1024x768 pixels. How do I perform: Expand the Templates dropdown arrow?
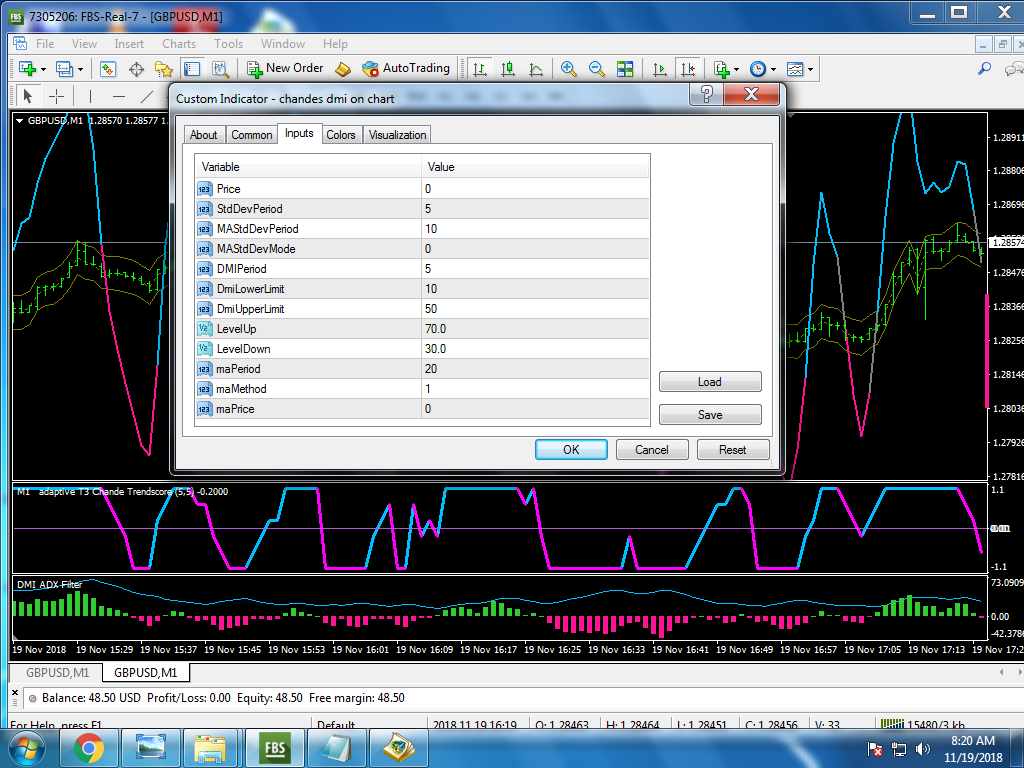[810, 70]
